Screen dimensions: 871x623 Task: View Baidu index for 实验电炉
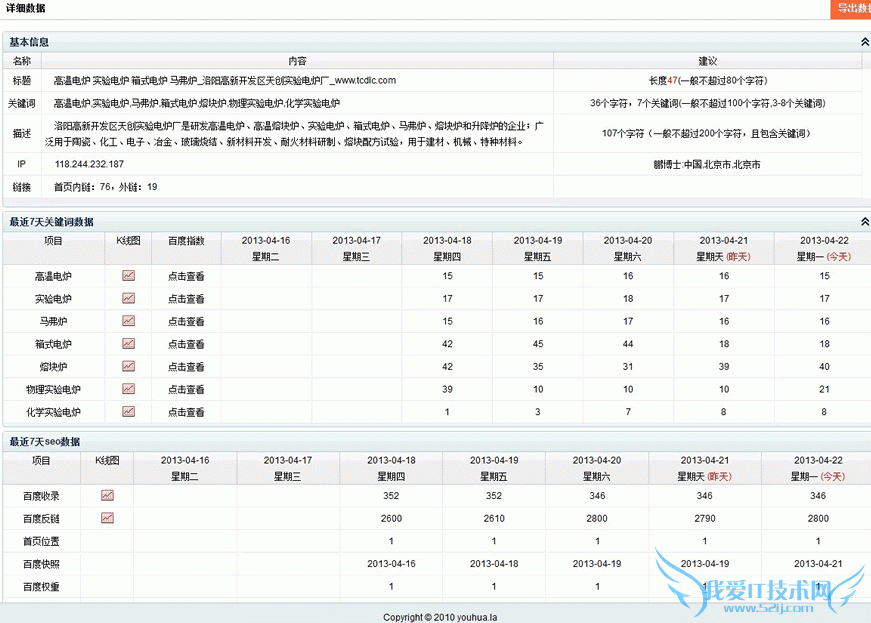click(x=186, y=299)
